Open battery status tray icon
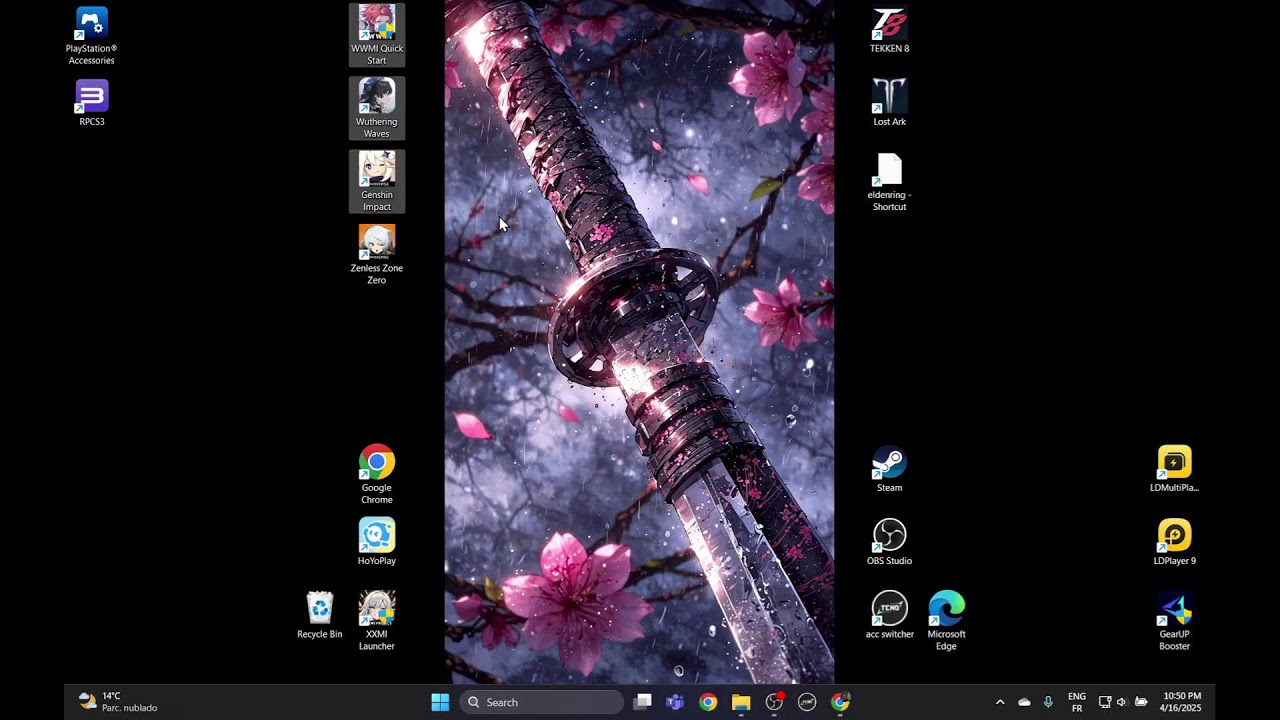The image size is (1280, 720). coord(1141,702)
